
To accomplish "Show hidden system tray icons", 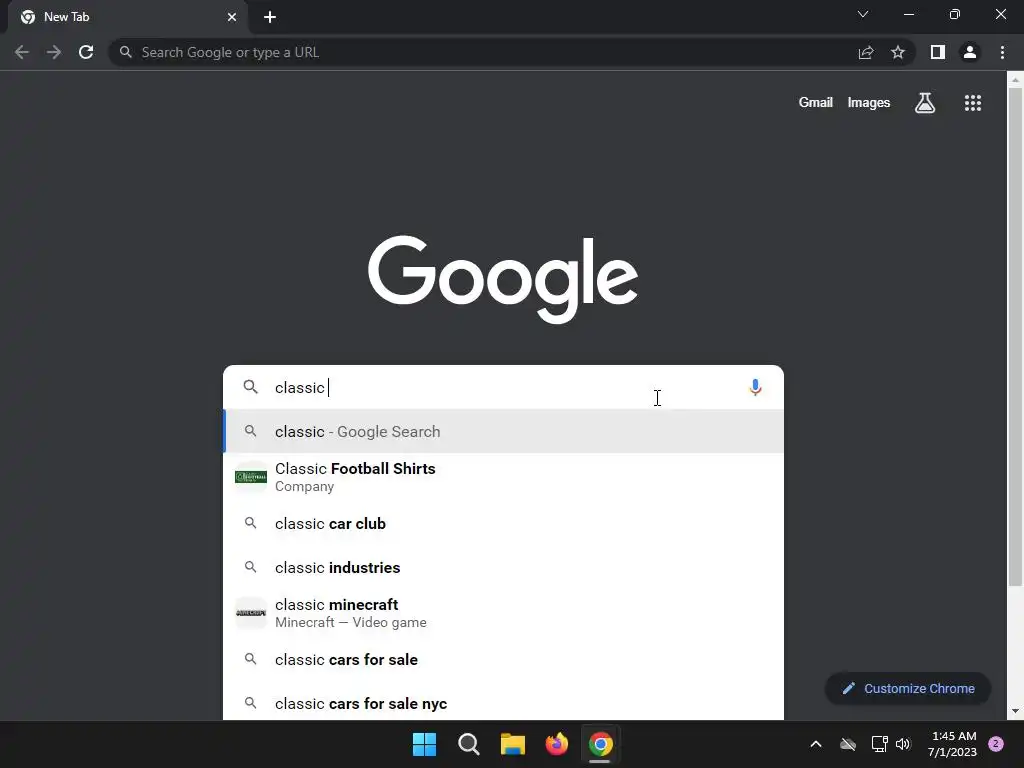I will (816, 744).
